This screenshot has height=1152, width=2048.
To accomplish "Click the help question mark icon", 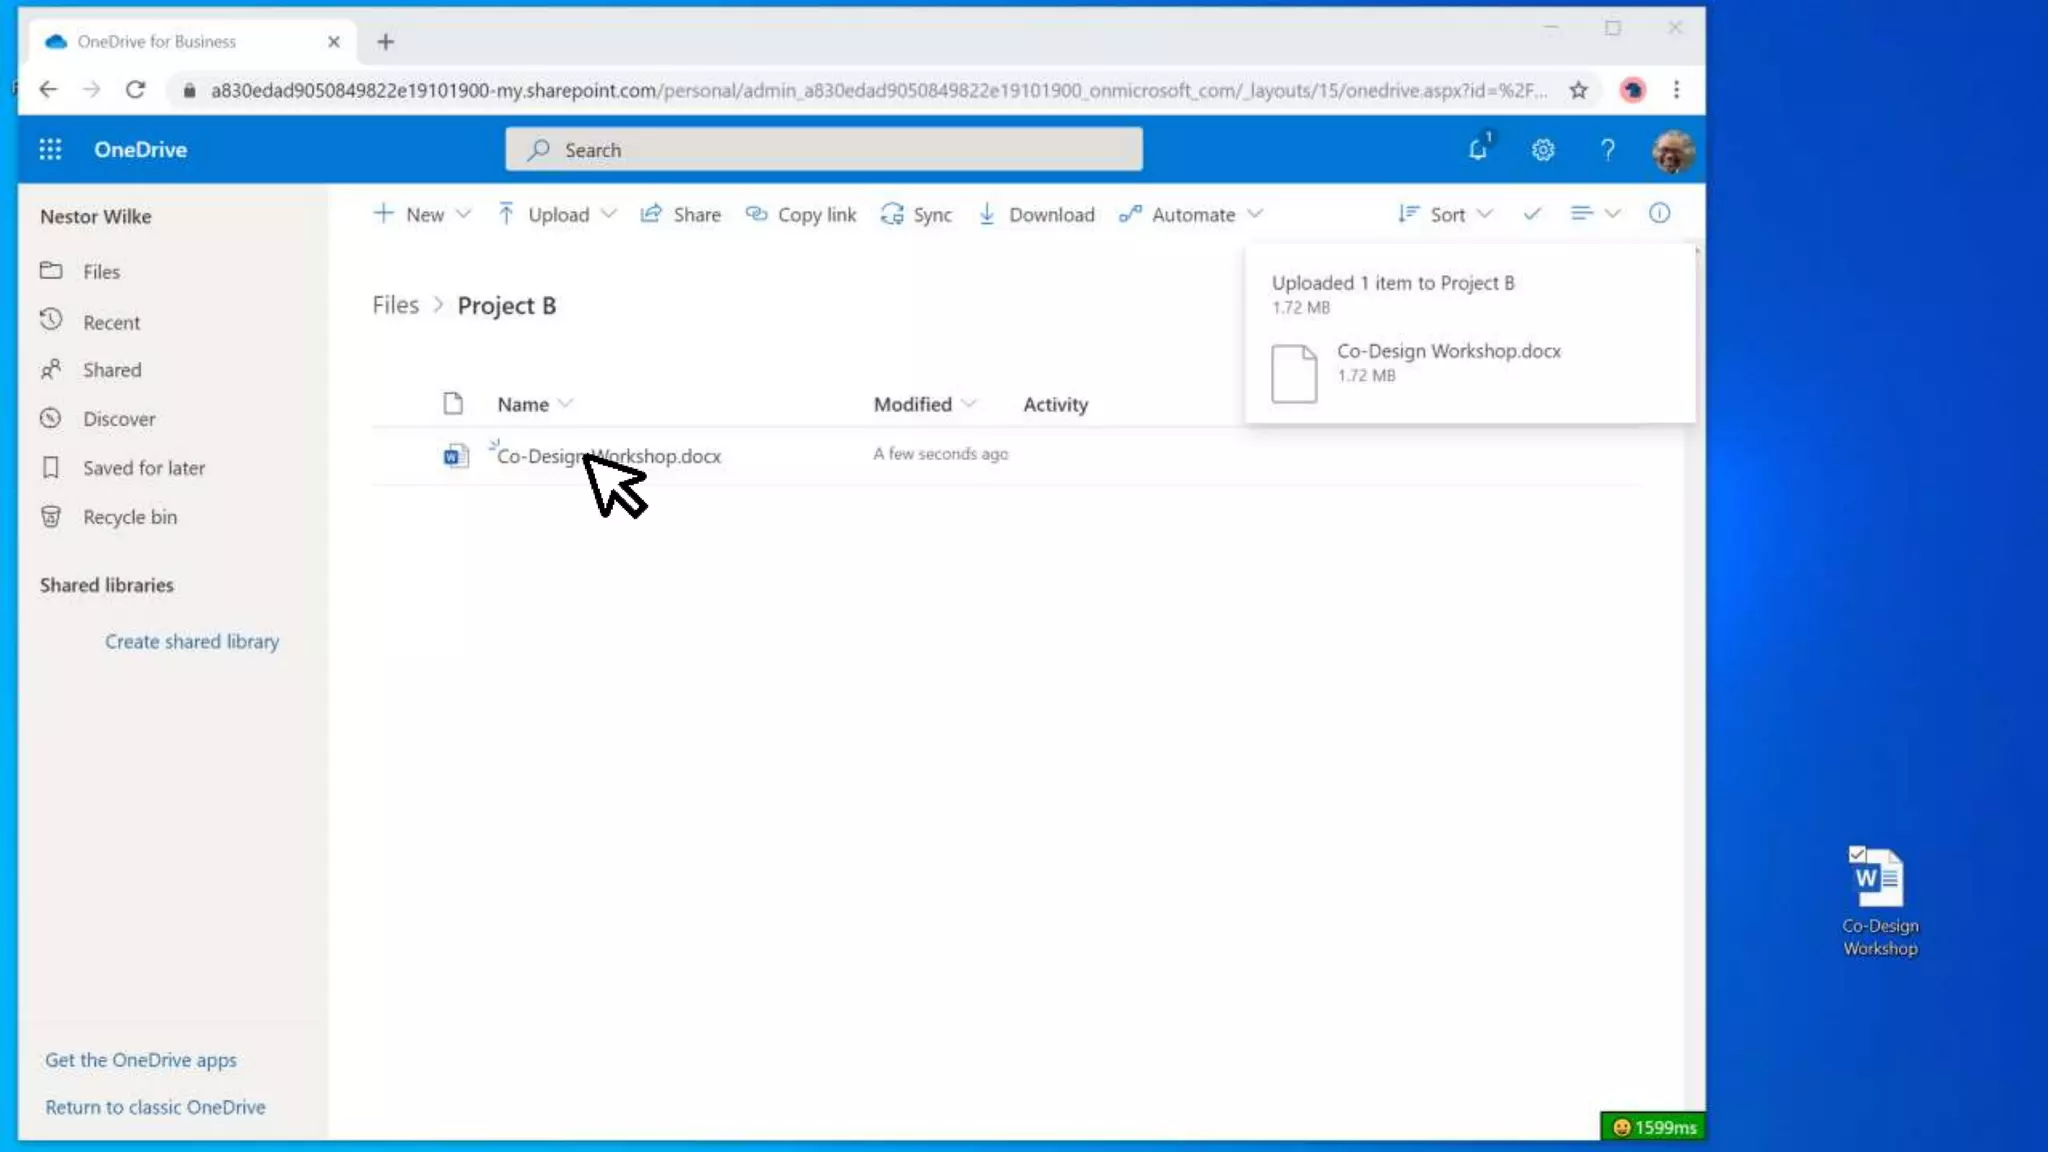I will click(x=1607, y=150).
